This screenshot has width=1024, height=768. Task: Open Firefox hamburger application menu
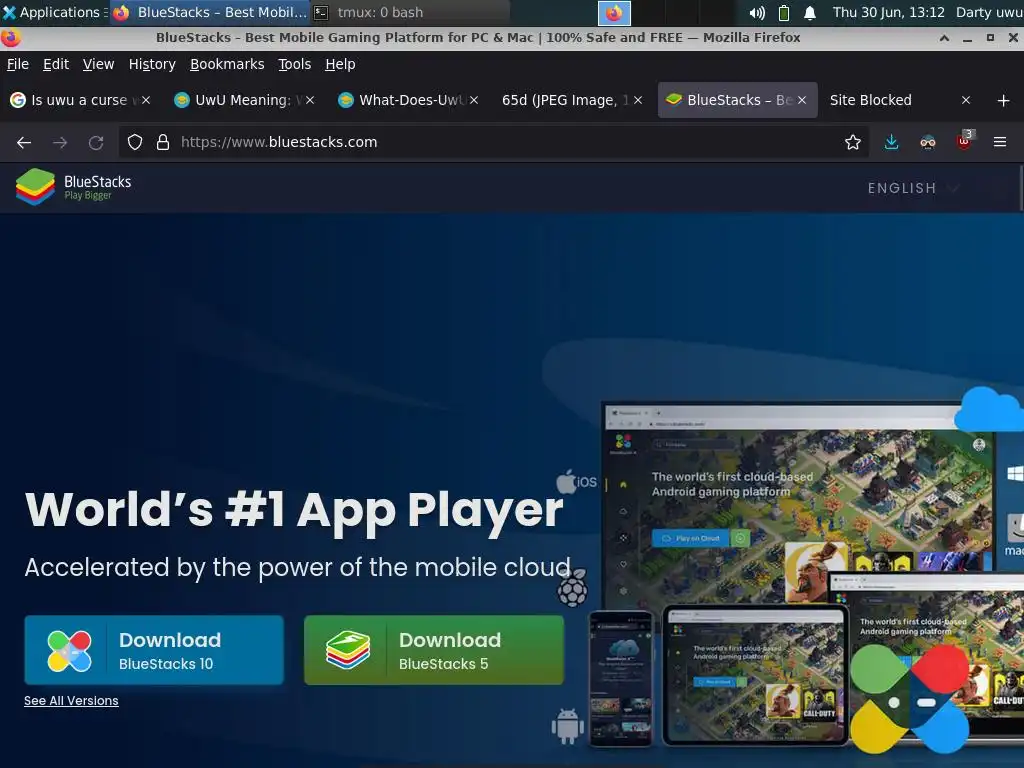pos(1000,142)
